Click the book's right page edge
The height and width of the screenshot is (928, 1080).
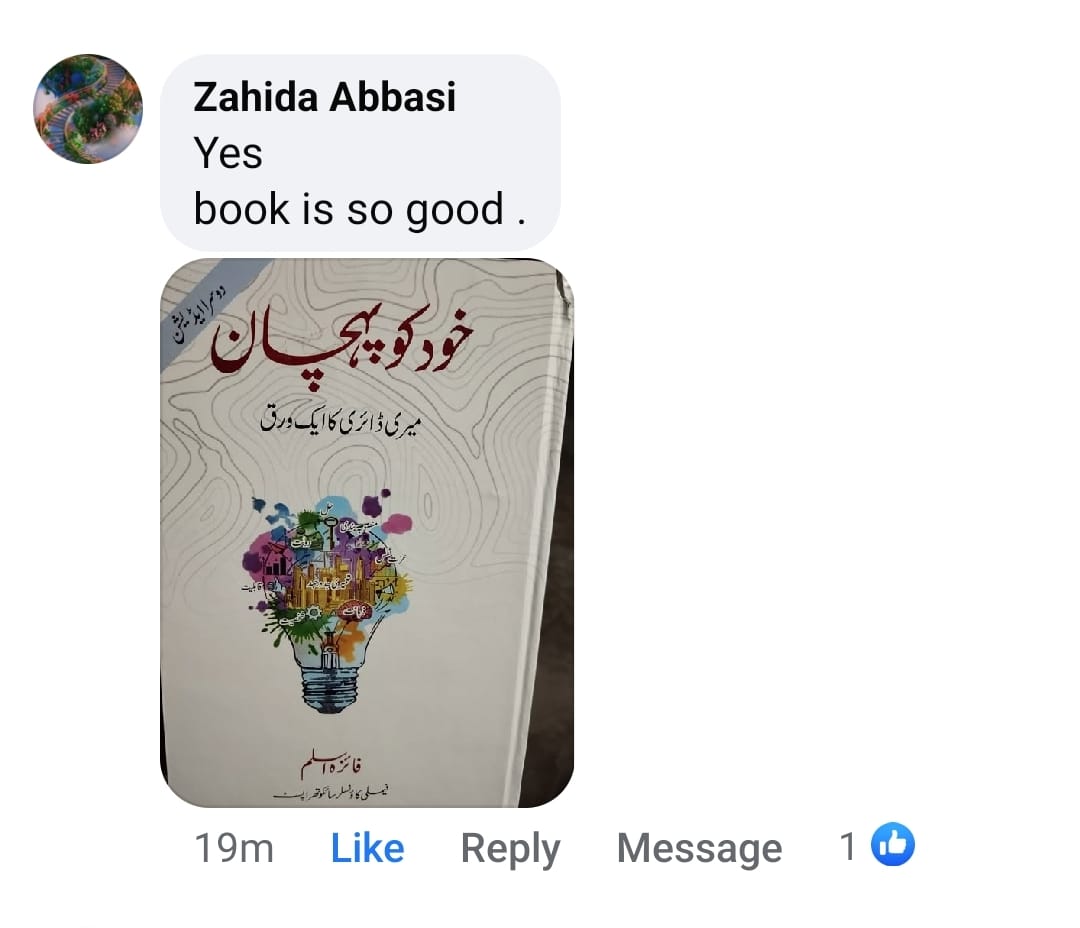point(543,537)
